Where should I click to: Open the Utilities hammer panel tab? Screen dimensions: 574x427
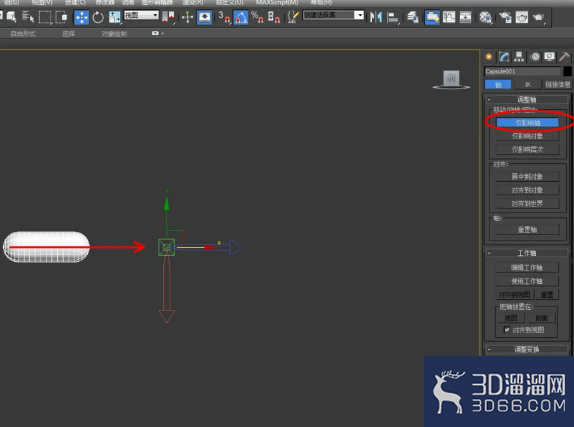pos(564,56)
